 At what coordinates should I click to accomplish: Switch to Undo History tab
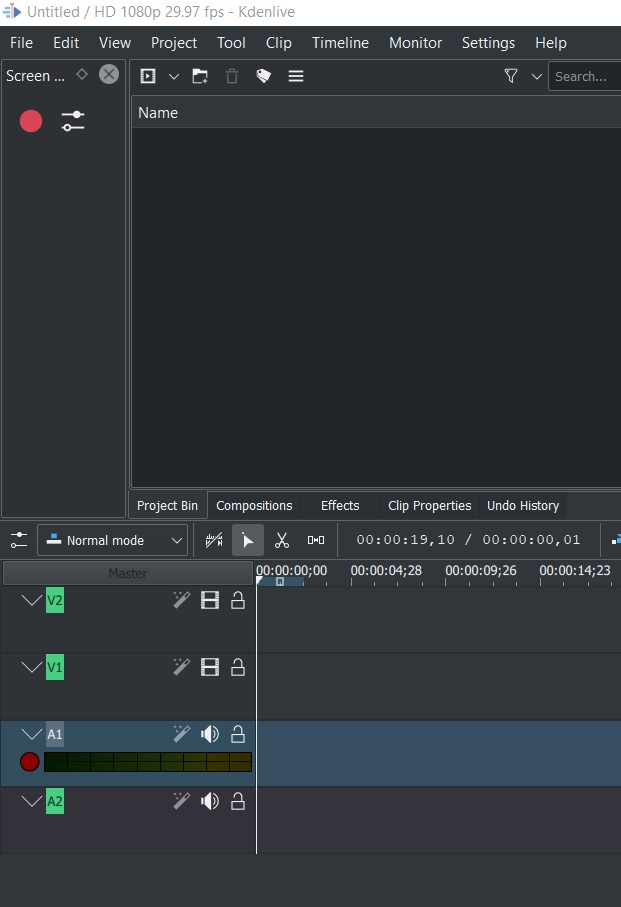click(x=523, y=506)
